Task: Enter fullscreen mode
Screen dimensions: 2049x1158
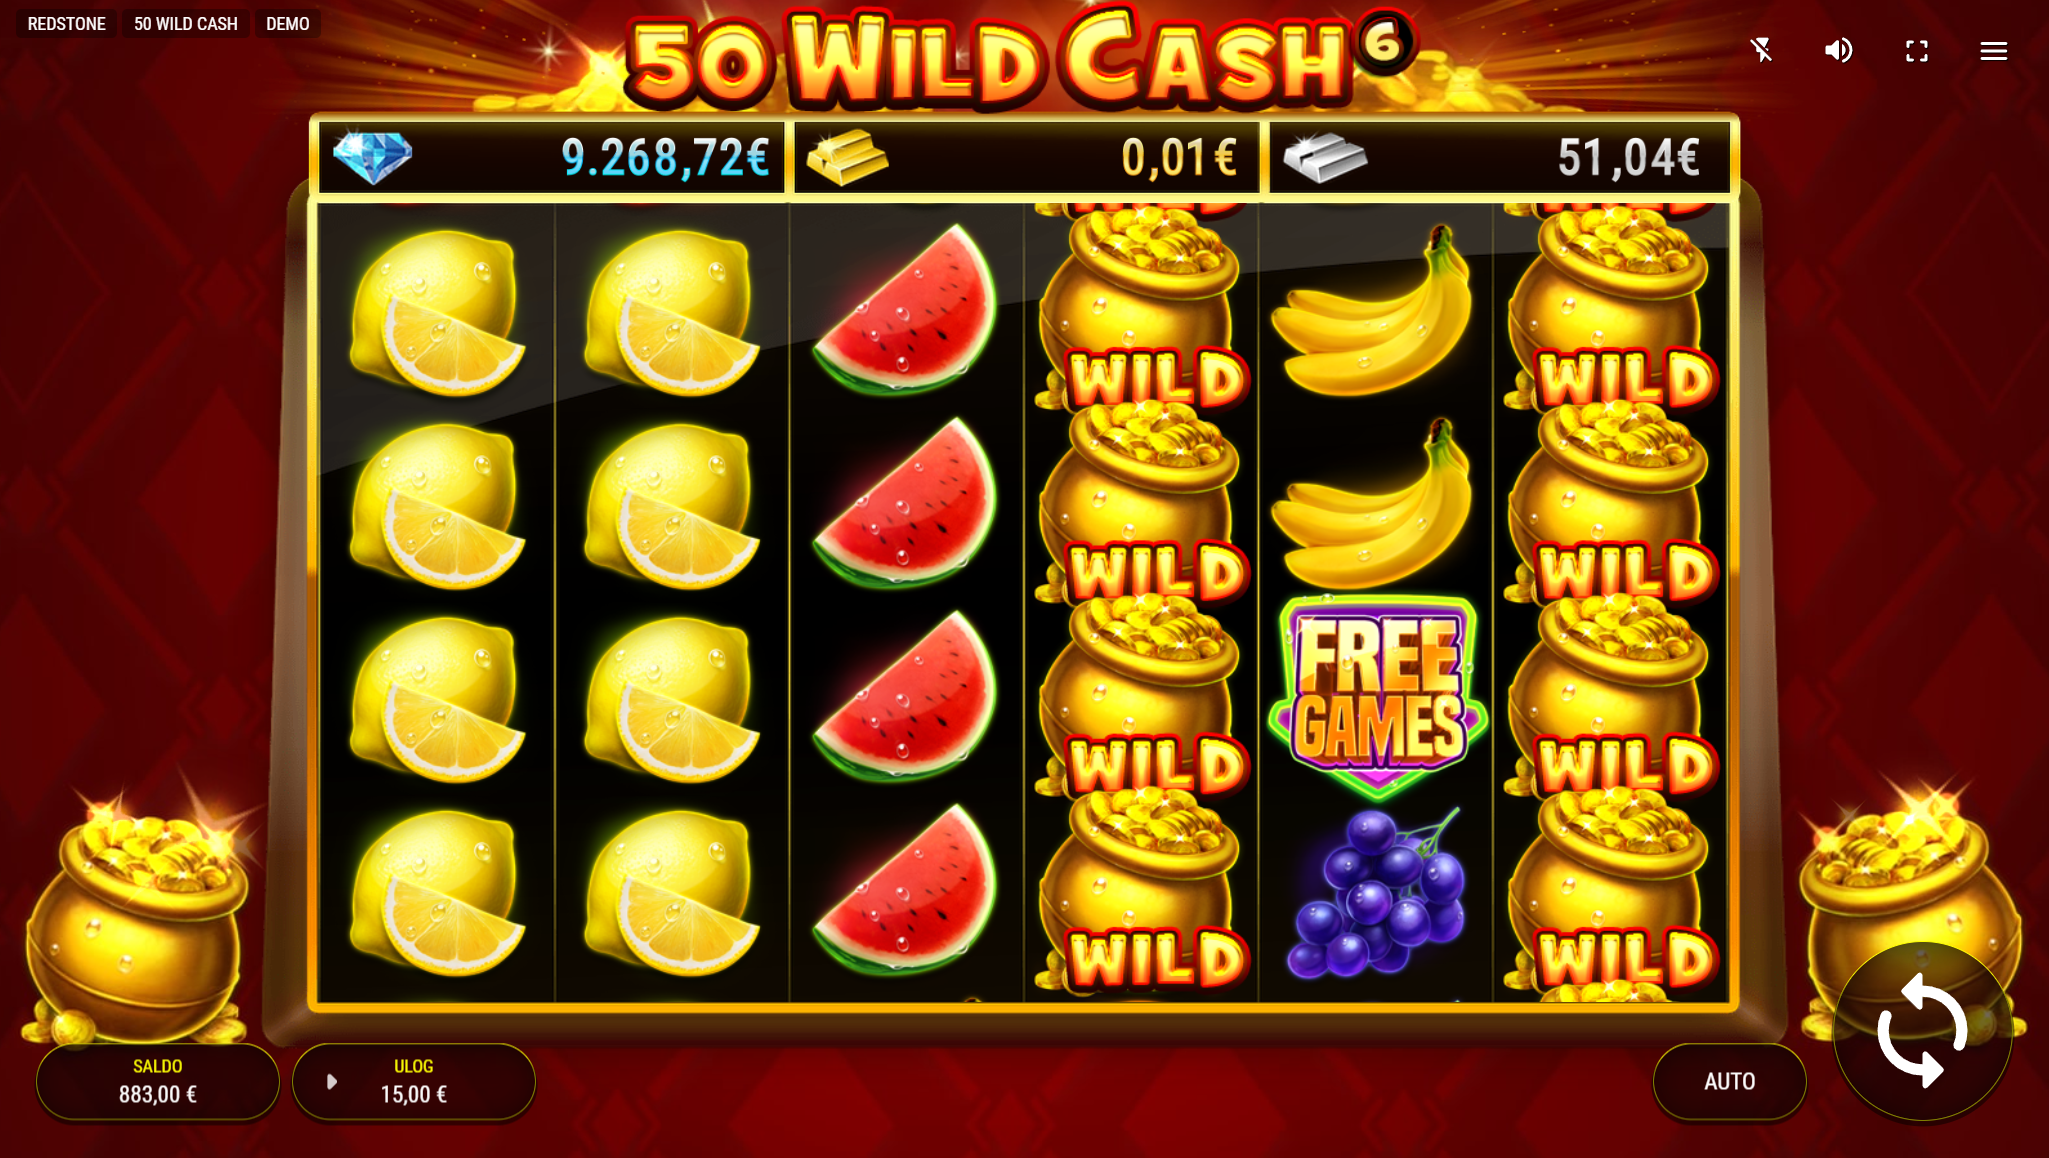Action: point(1916,51)
